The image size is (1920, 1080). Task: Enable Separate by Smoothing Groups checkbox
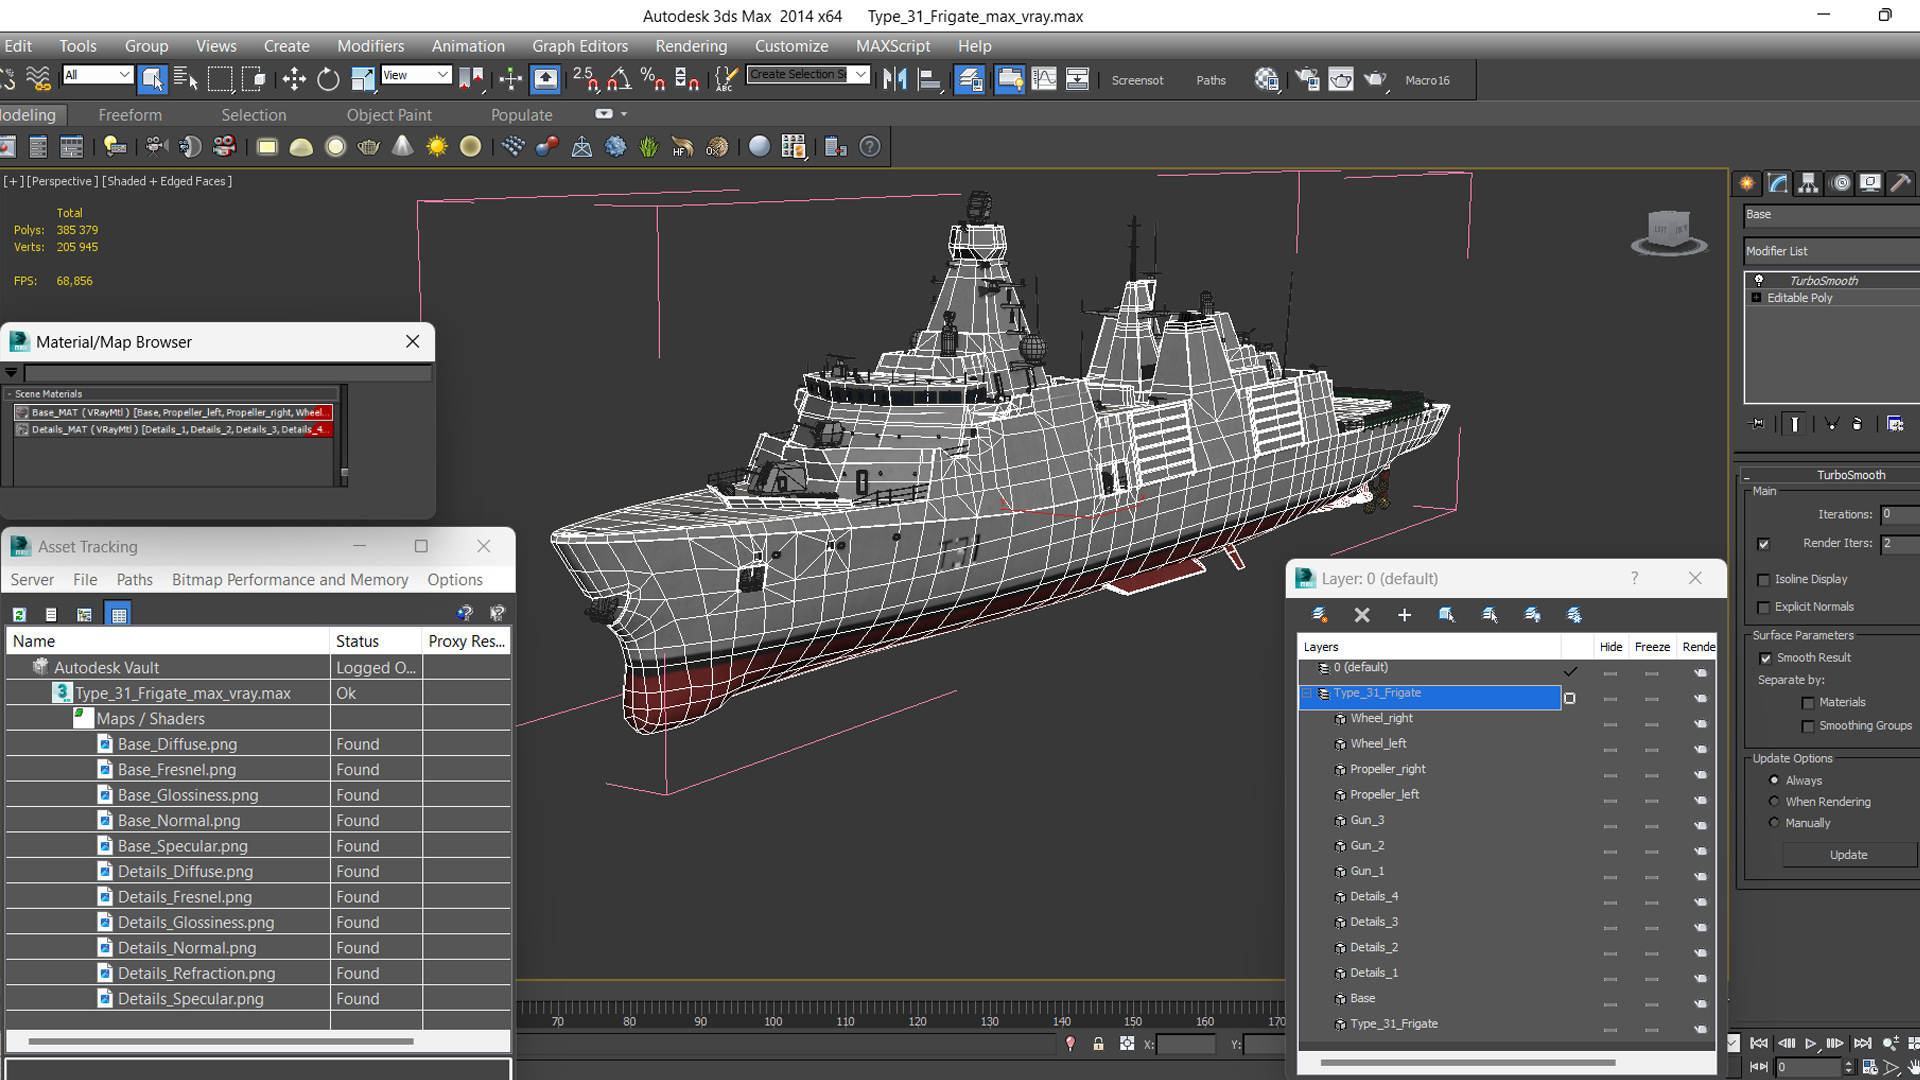tap(1808, 726)
